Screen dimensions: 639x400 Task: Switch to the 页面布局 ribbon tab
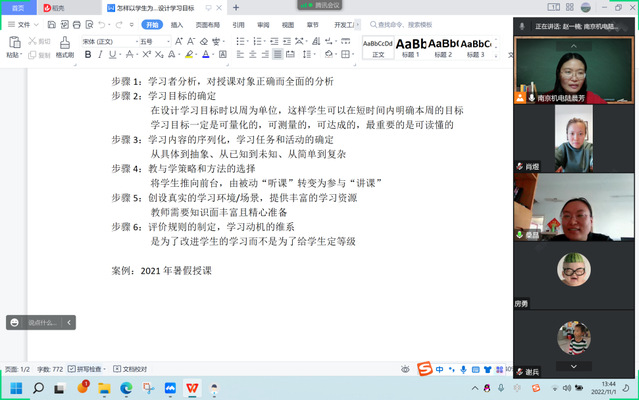[x=205, y=24]
